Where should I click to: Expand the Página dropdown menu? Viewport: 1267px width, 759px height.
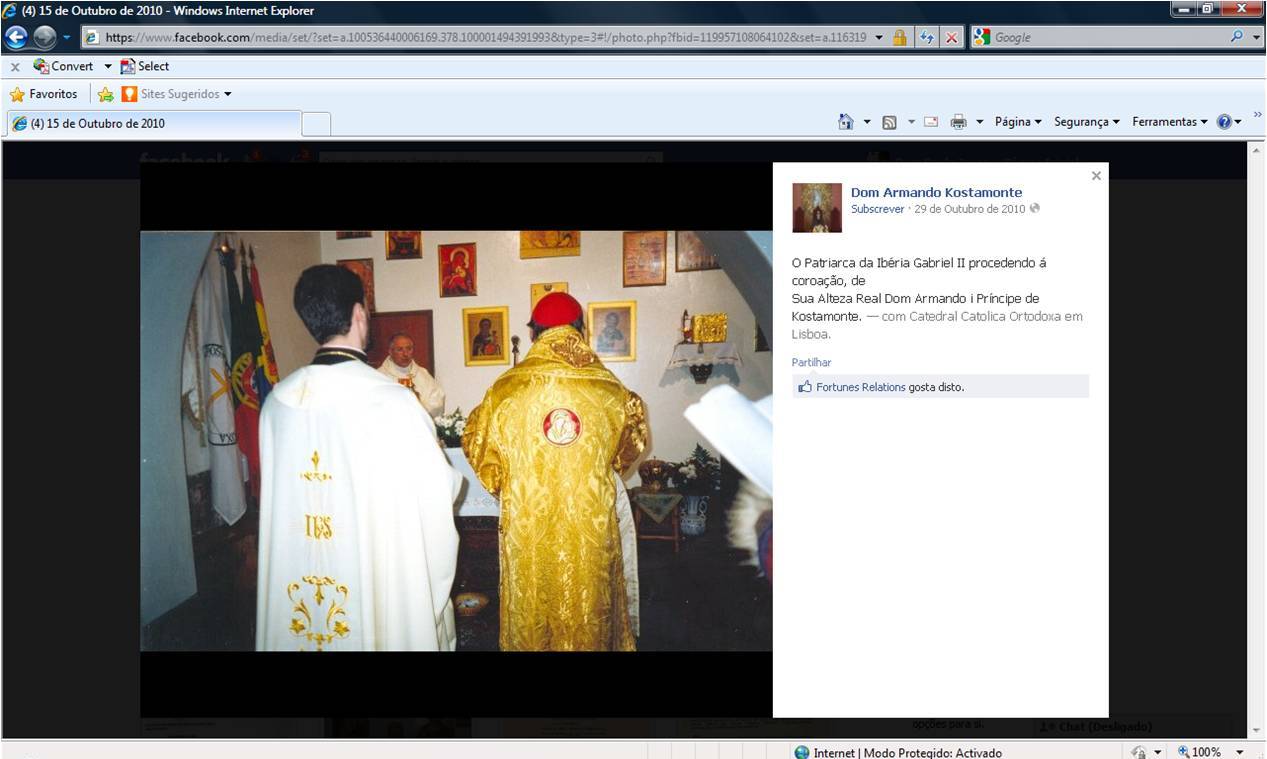click(x=1018, y=122)
